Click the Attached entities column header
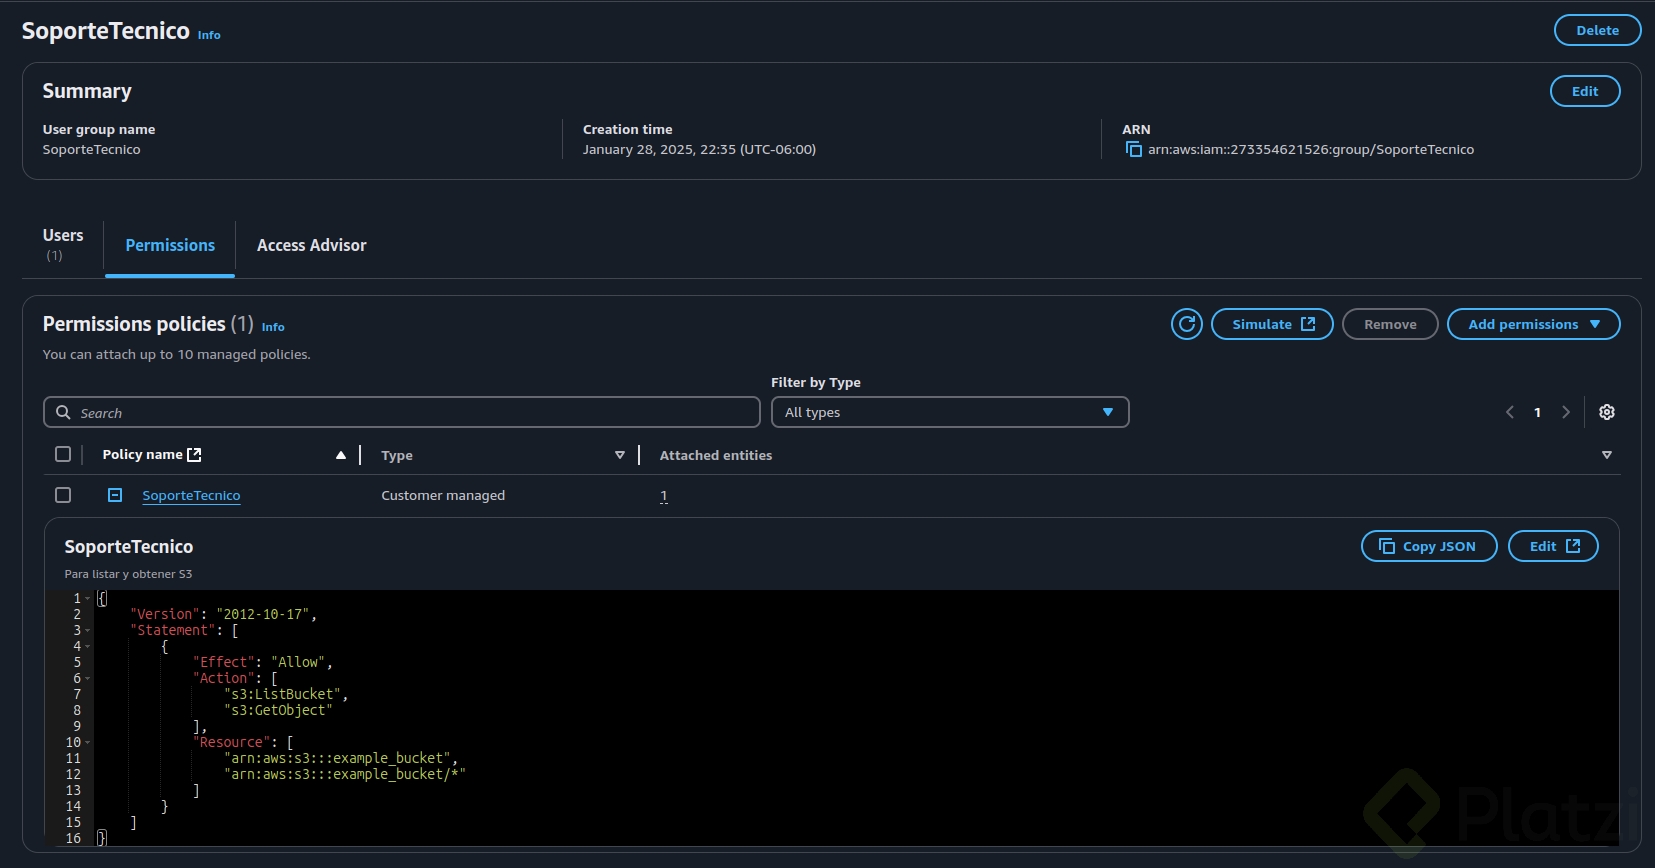Viewport: 1655px width, 868px height. tap(716, 455)
